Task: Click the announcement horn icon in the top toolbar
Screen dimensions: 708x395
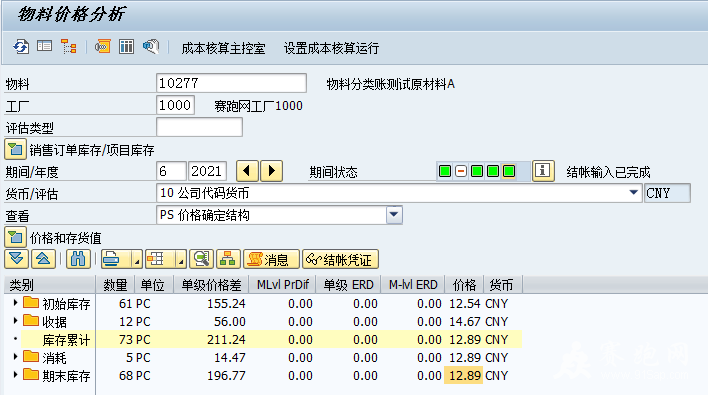Action: pos(151,46)
